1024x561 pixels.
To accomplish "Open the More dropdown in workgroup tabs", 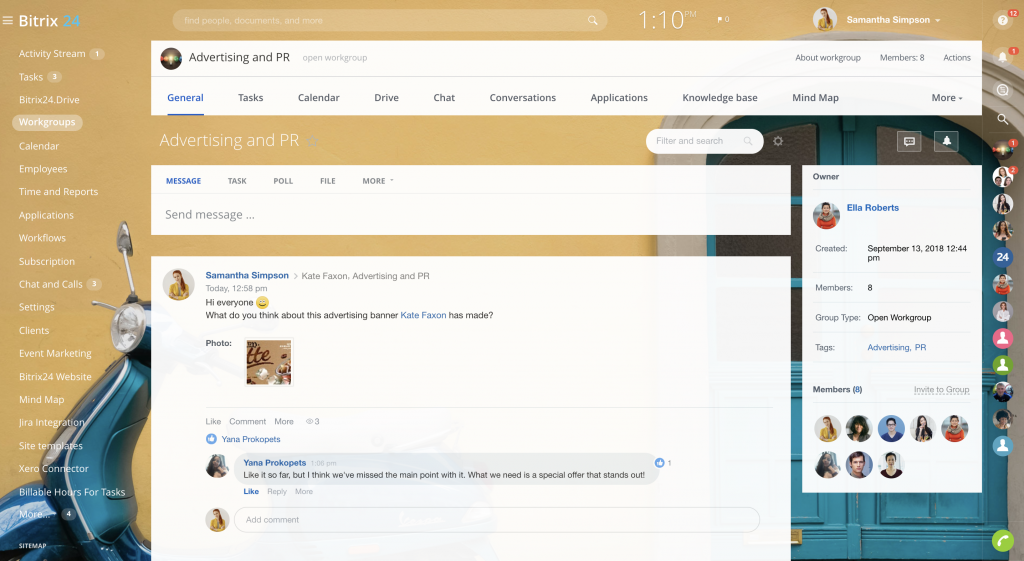I will coord(946,98).
